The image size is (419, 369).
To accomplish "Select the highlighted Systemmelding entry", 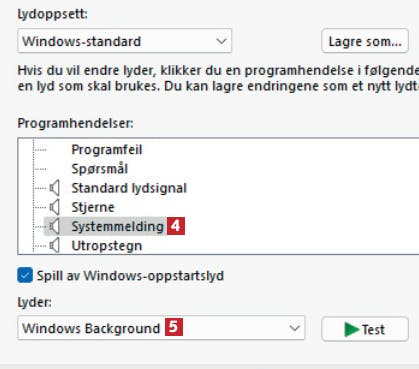I will [x=117, y=226].
